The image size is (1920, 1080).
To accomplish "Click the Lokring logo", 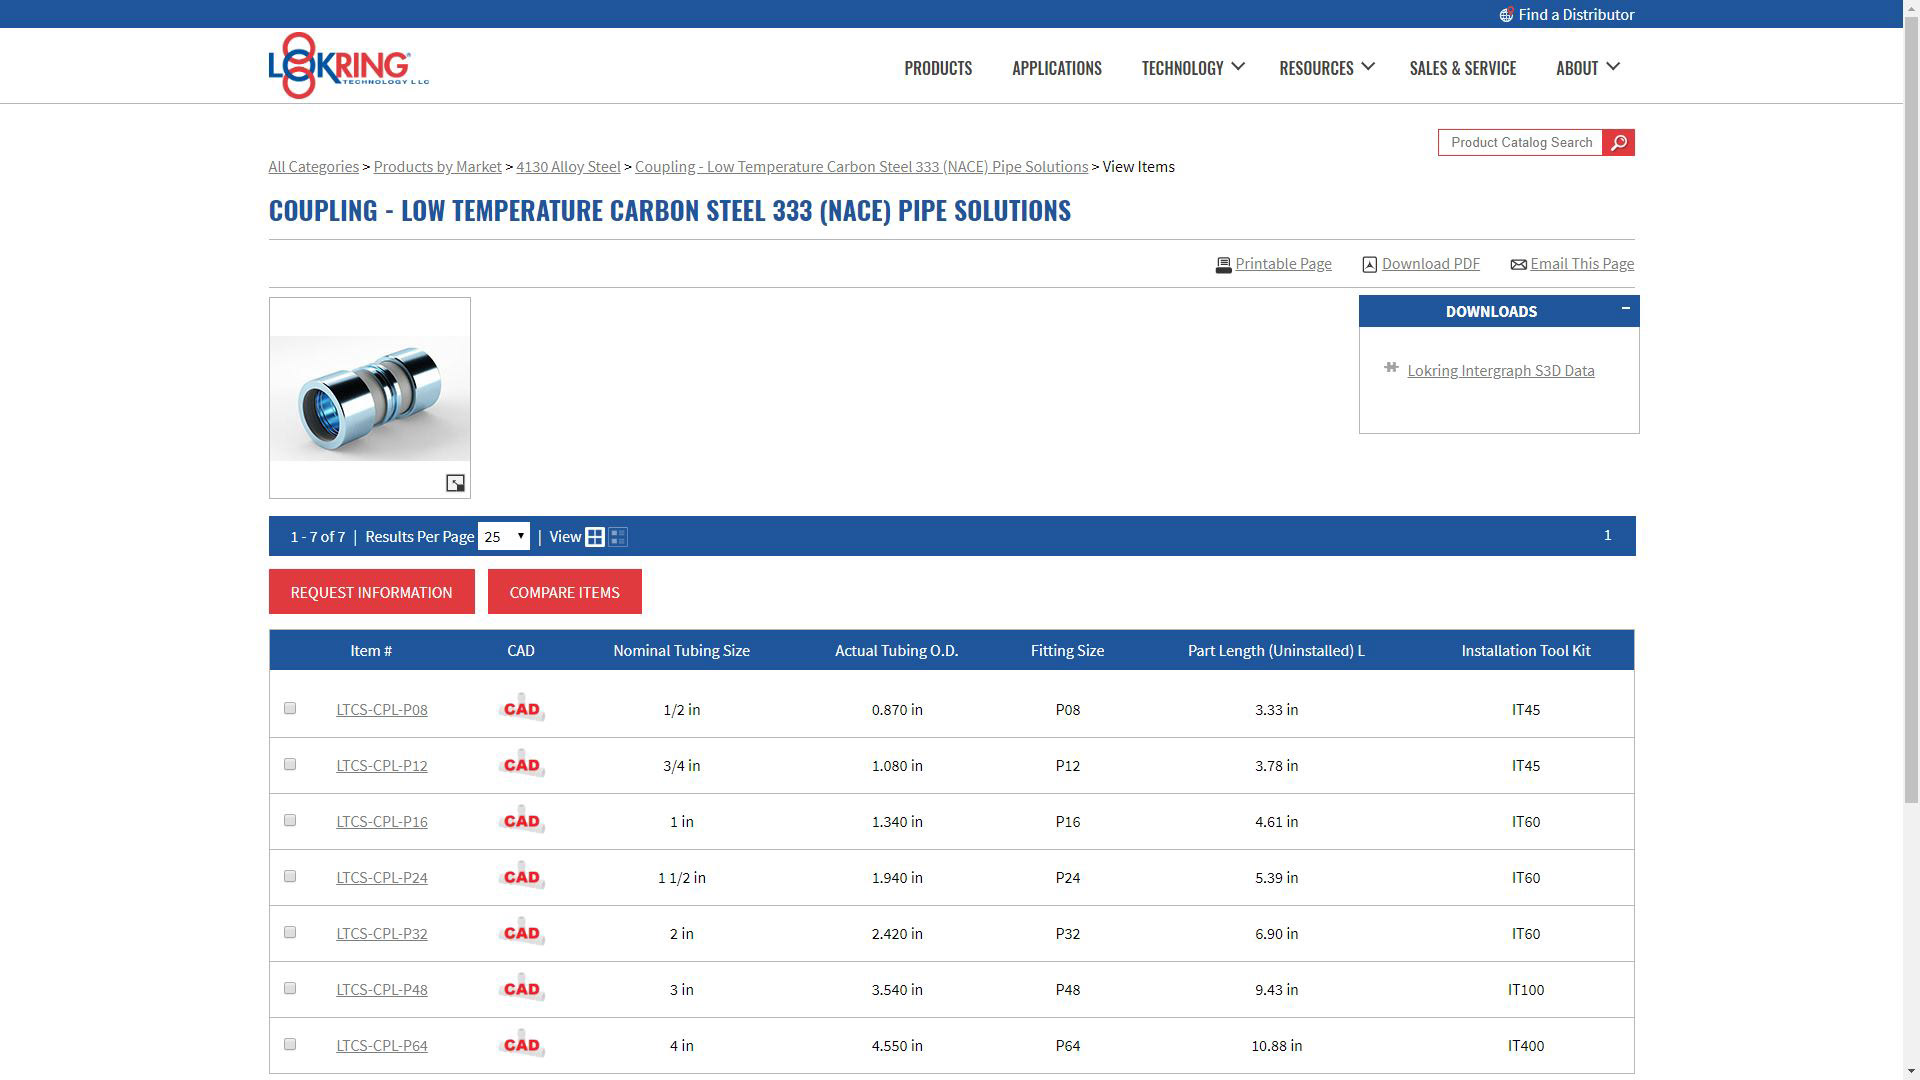I will 348,66.
